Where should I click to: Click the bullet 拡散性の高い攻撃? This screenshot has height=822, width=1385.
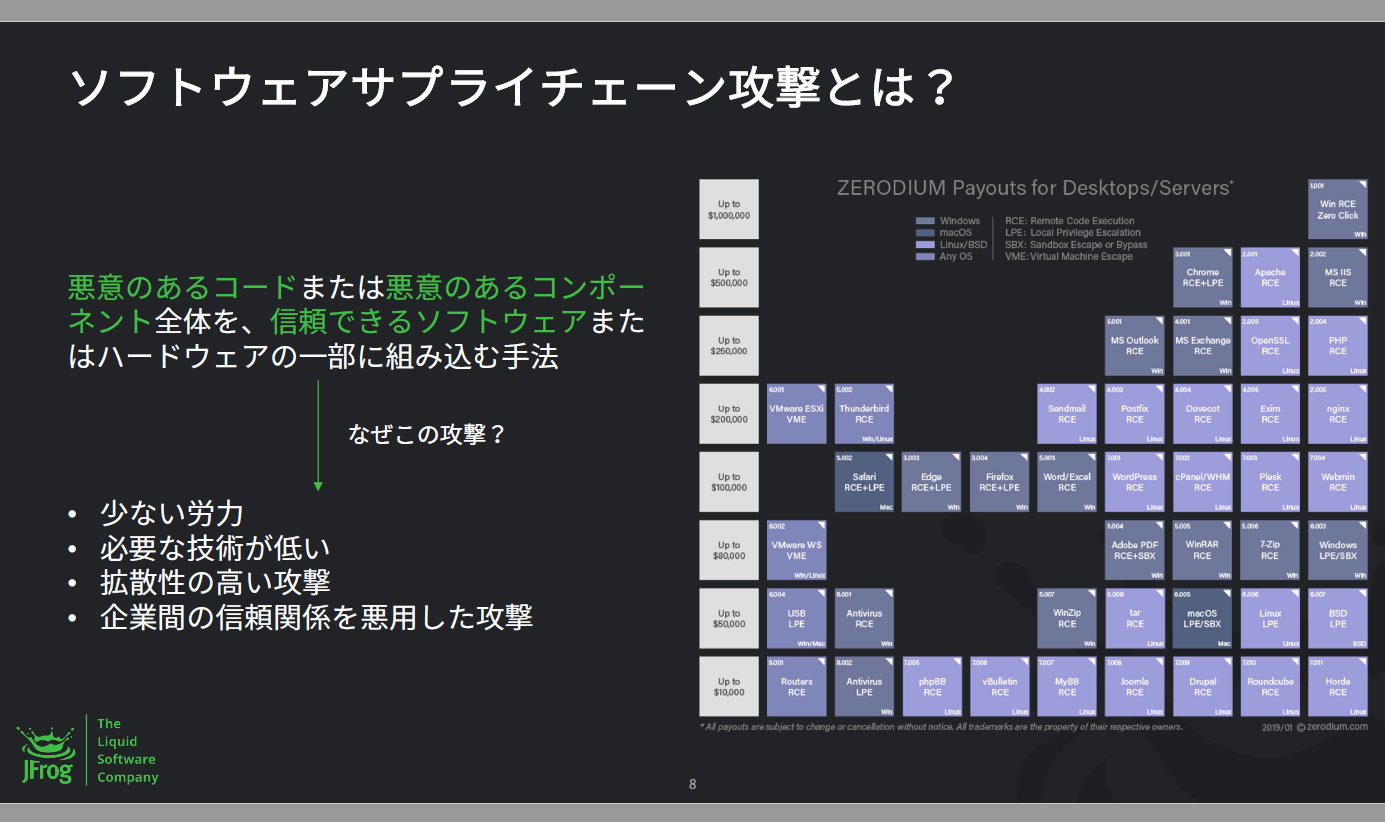(215, 582)
